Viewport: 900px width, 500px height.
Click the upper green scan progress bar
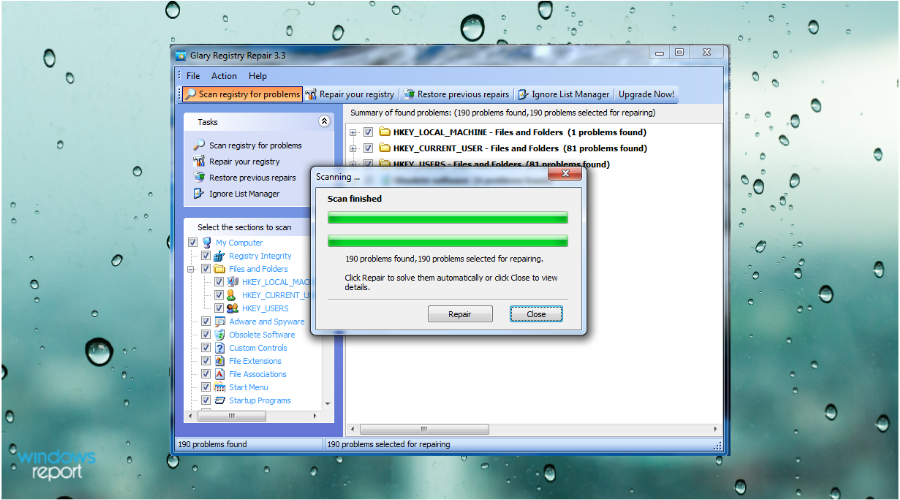(448, 218)
